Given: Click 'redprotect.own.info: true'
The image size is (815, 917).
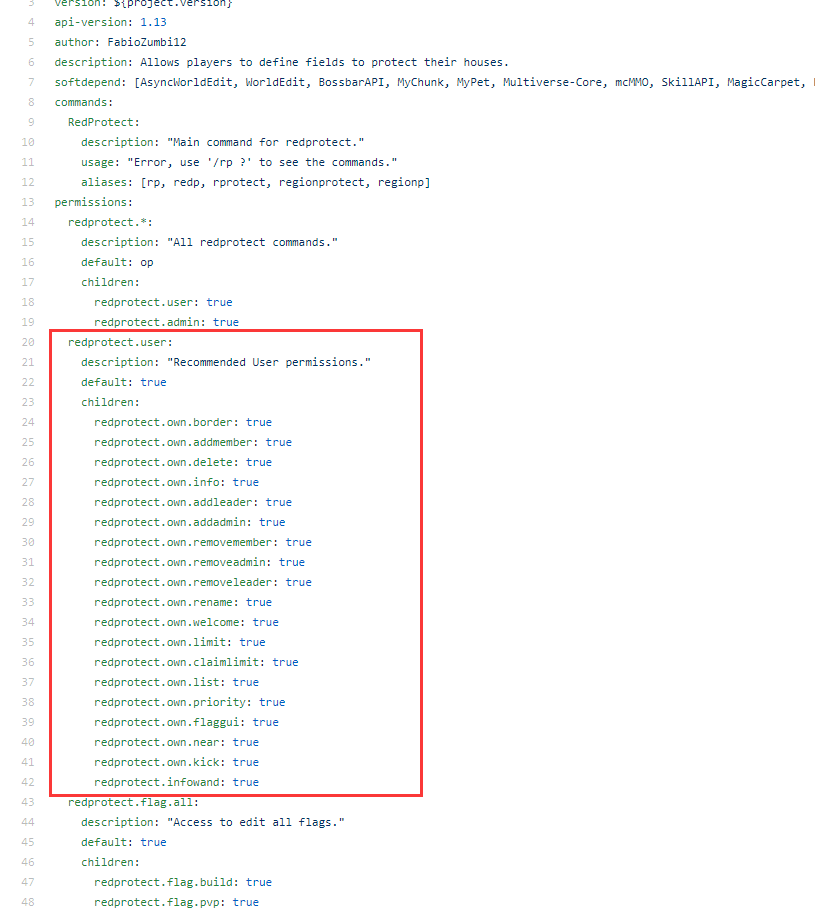Looking at the screenshot, I should 177,482.
